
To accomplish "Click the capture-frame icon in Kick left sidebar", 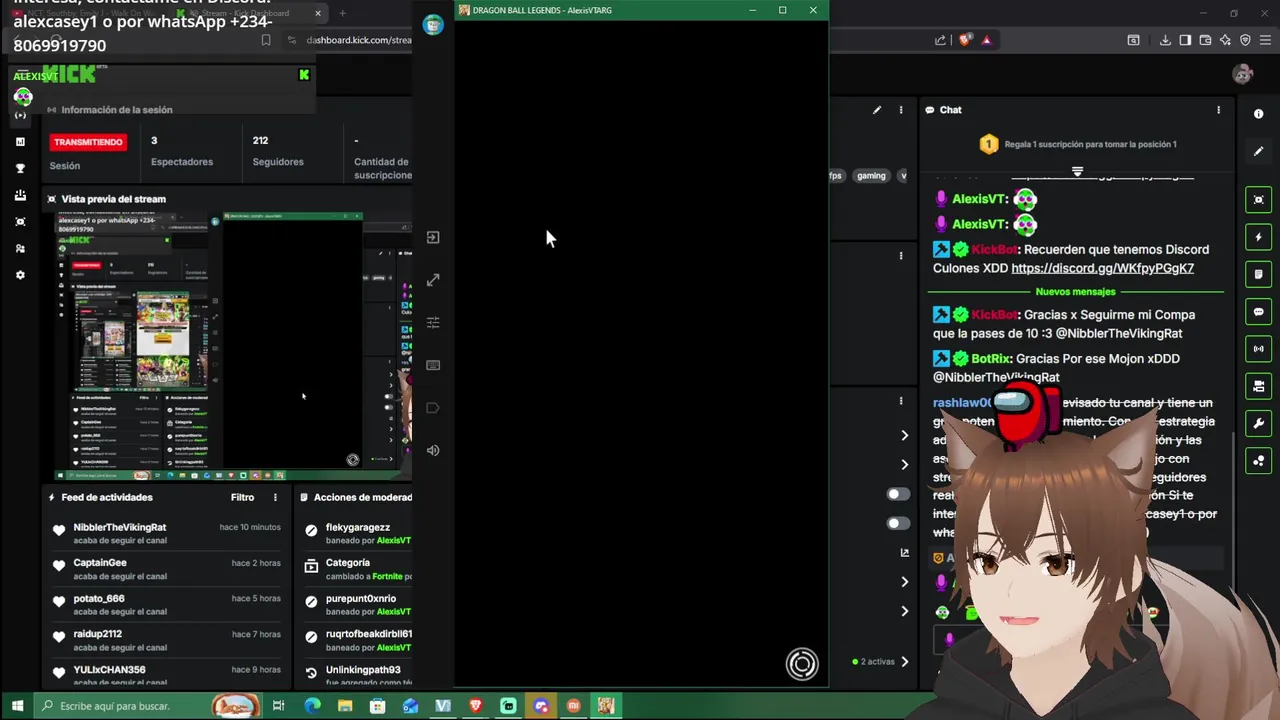I will coord(20,222).
